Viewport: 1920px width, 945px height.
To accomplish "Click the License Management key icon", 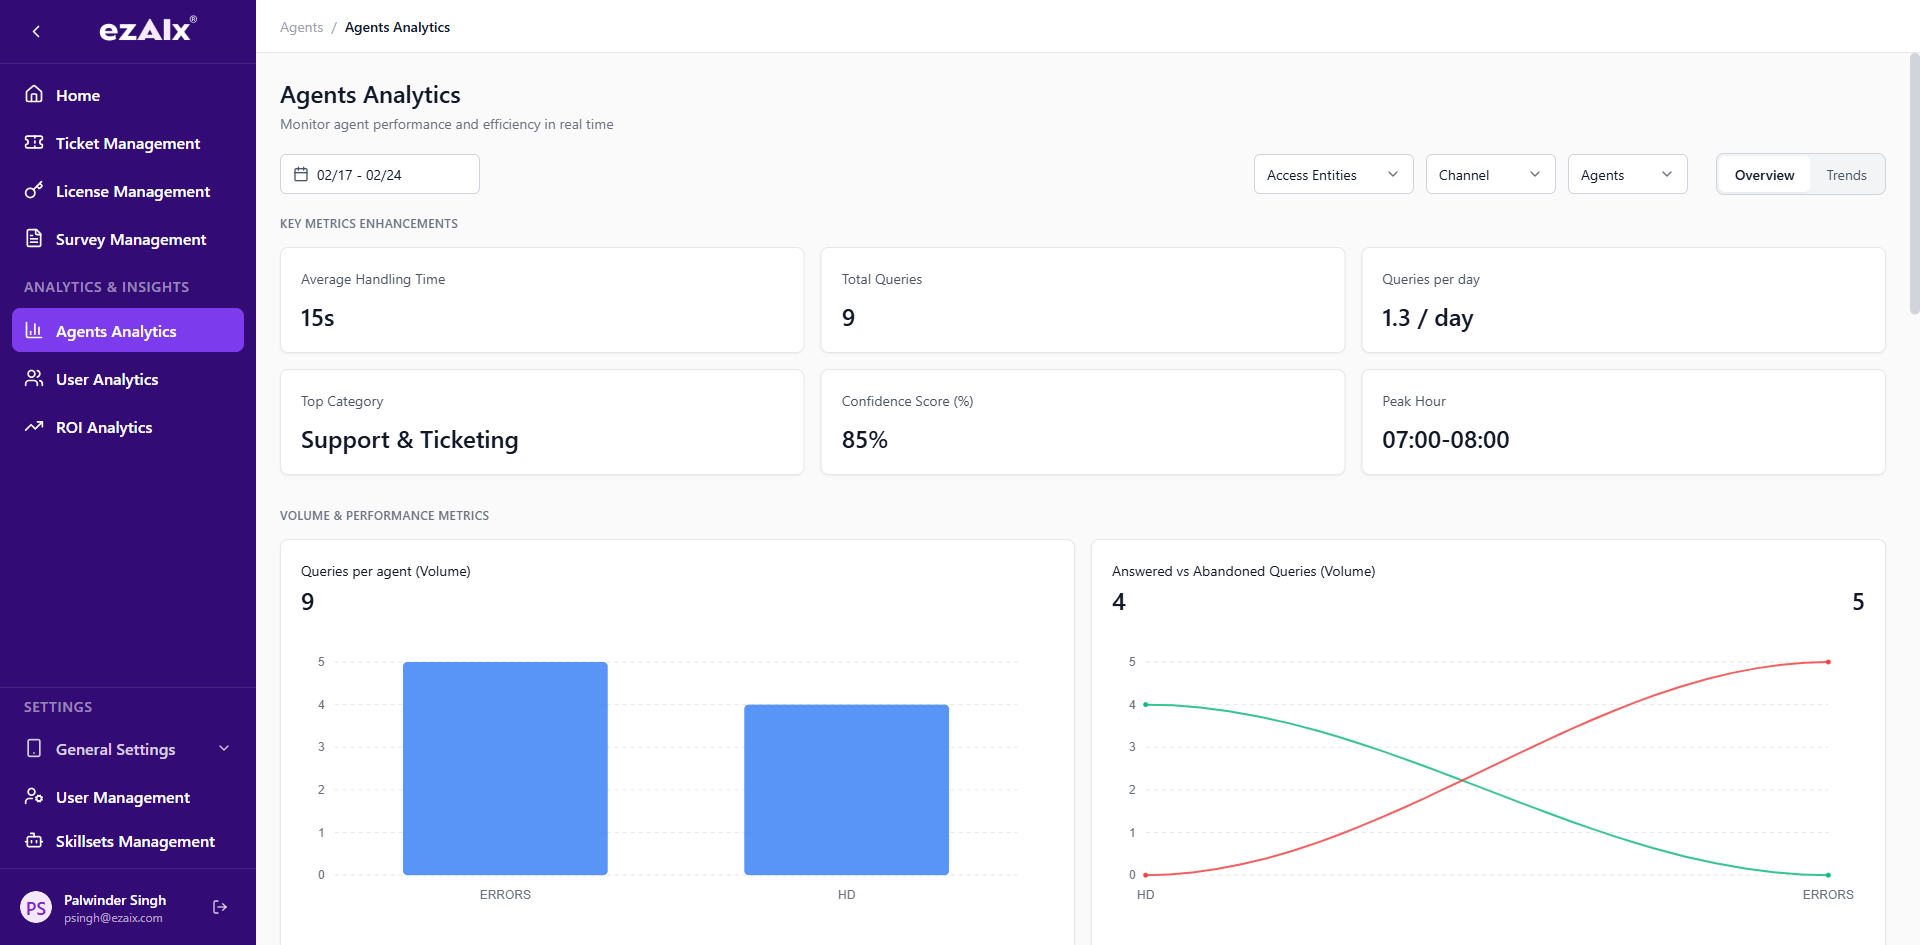I will (x=34, y=191).
